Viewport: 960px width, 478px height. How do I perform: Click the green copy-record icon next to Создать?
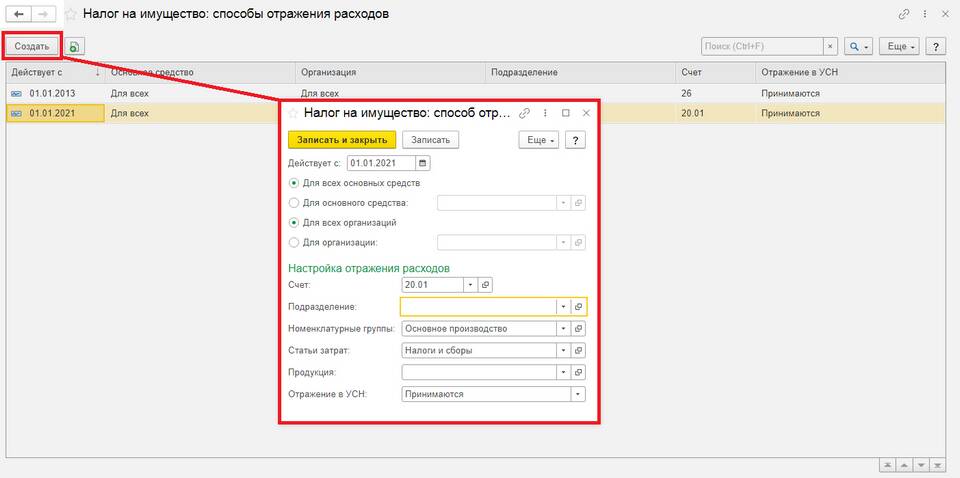click(x=75, y=47)
